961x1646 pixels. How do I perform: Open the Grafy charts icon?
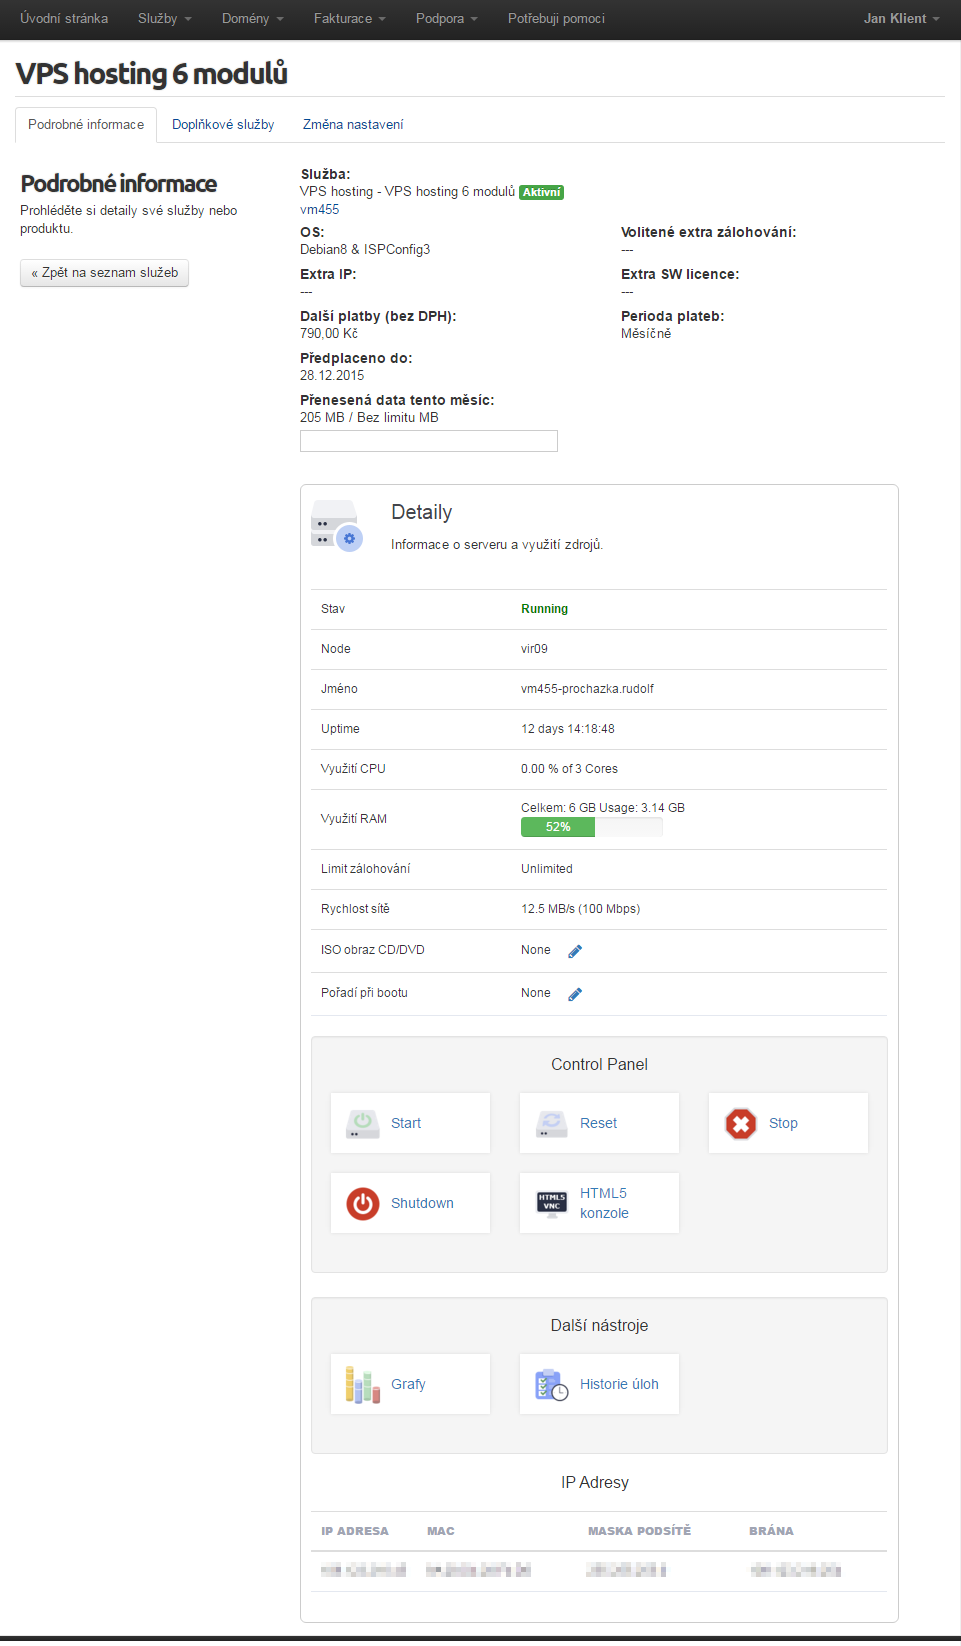point(362,1384)
